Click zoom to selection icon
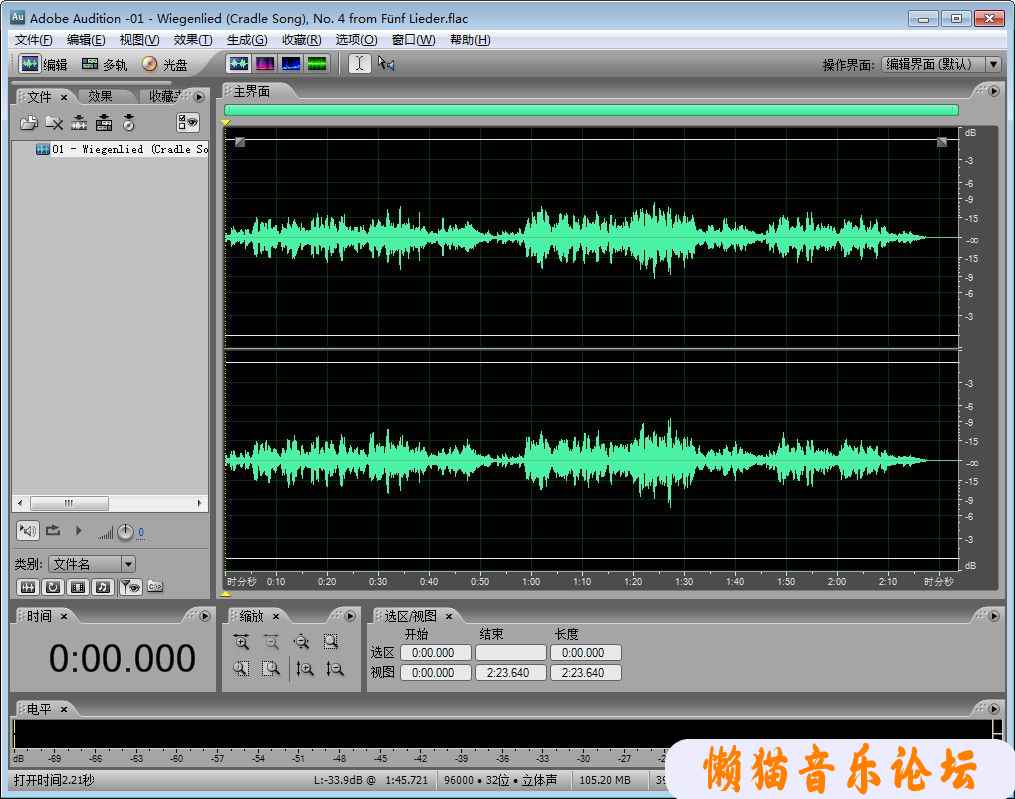Viewport: 1015px width, 799px height. coord(331,642)
